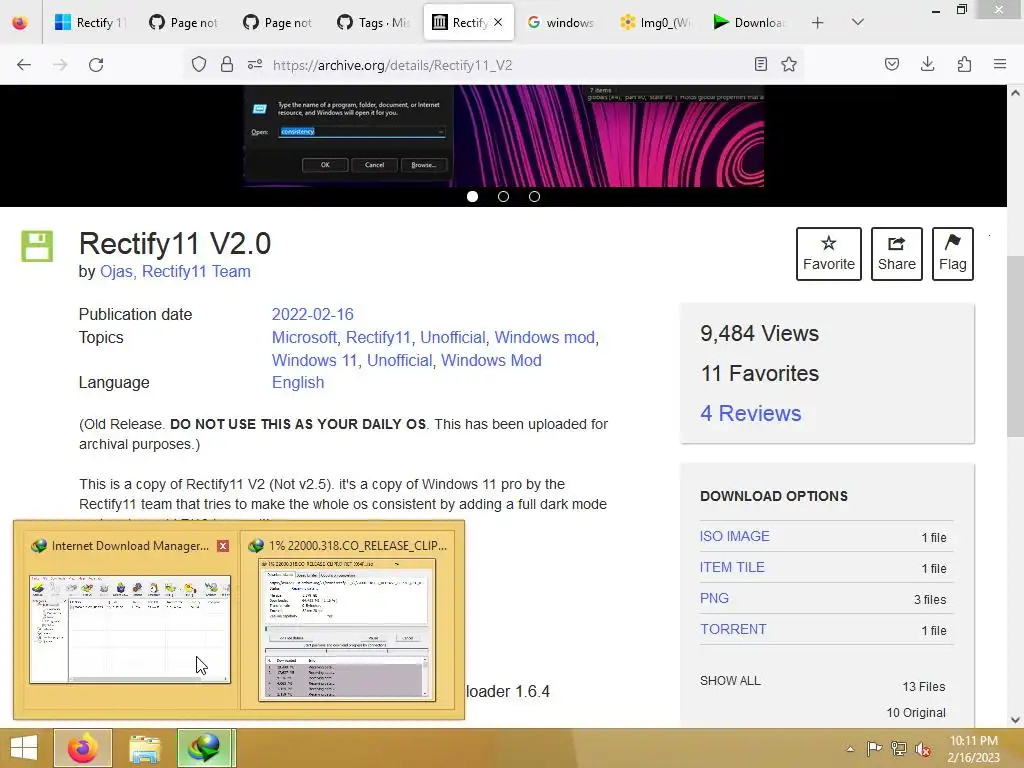Click the muted volume tray icon

[x=923, y=749]
